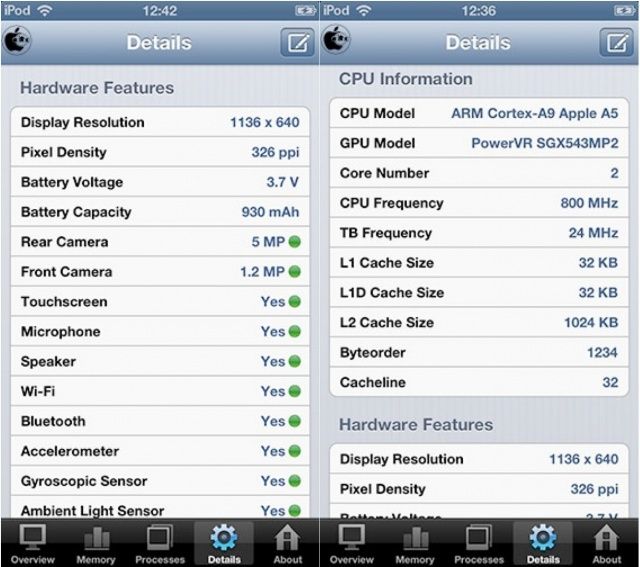640x567 pixels.
Task: Tap green status dot on Touchscreen row
Action: click(295, 302)
